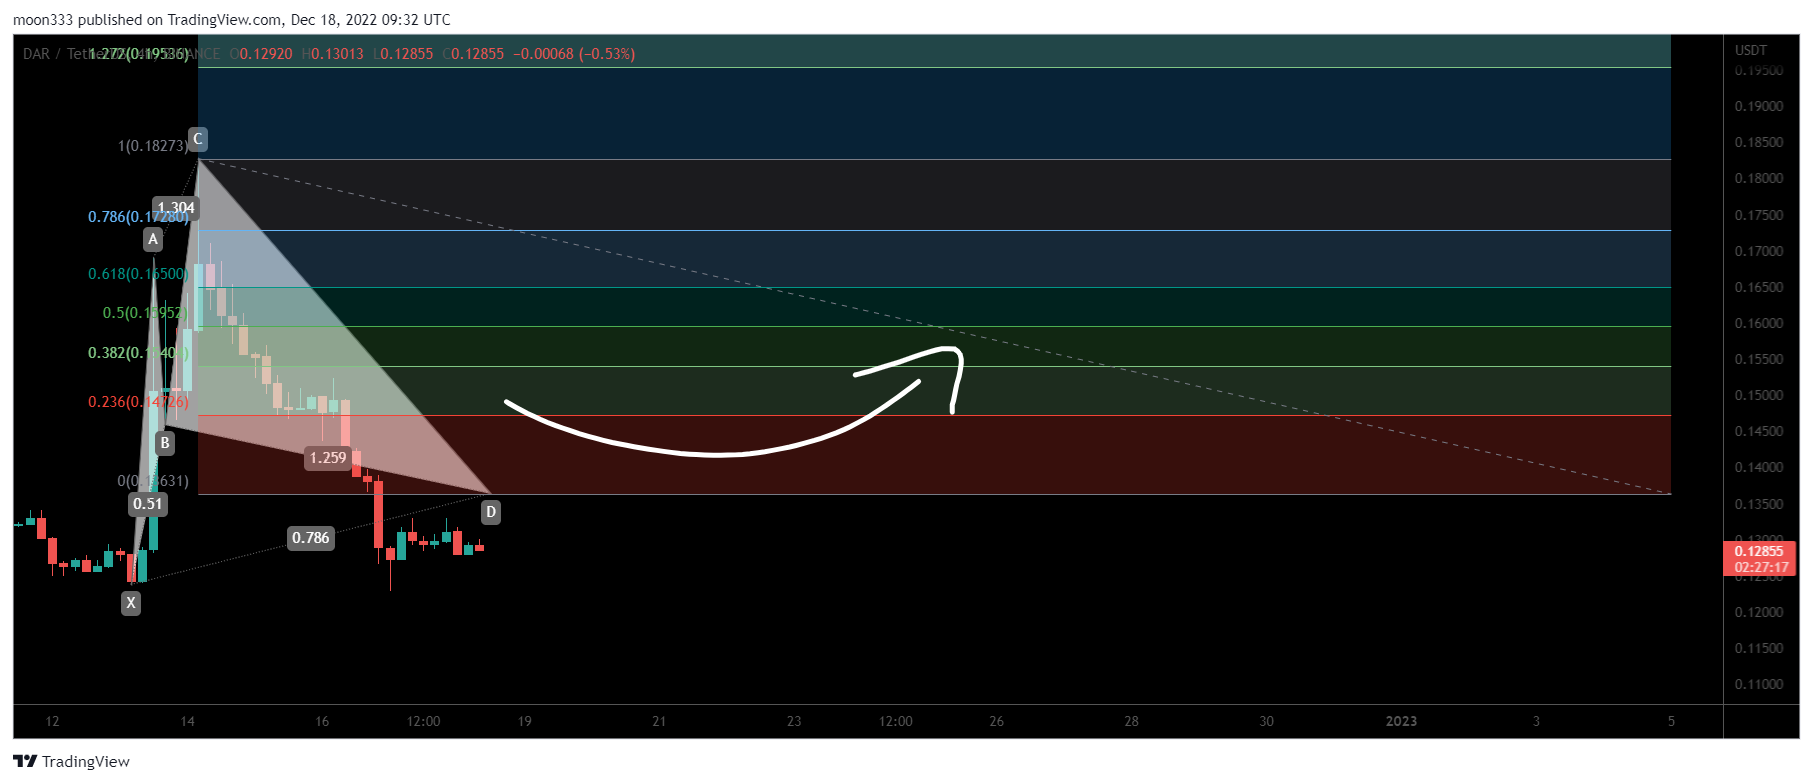1813x783 pixels.
Task: Select the C point label of the pattern
Action: point(198,139)
